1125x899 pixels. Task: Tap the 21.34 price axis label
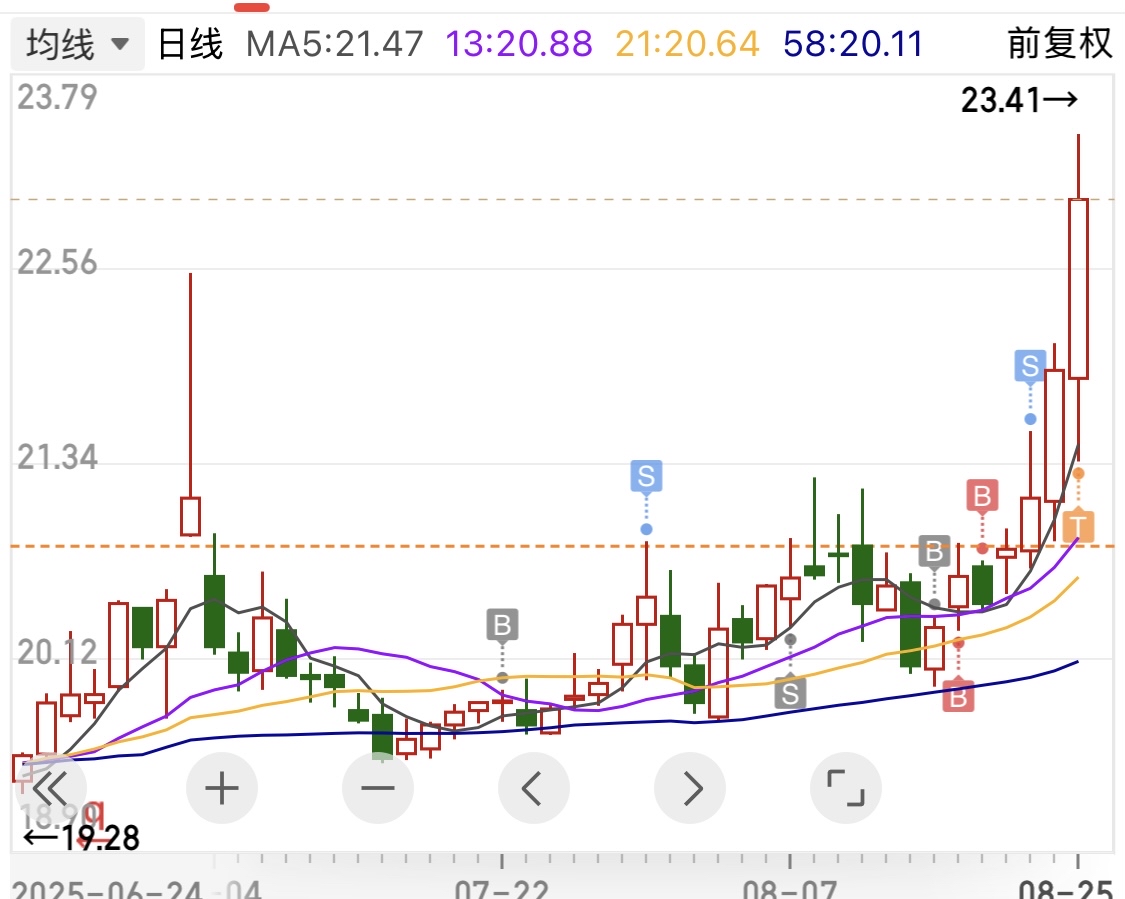tap(57, 457)
